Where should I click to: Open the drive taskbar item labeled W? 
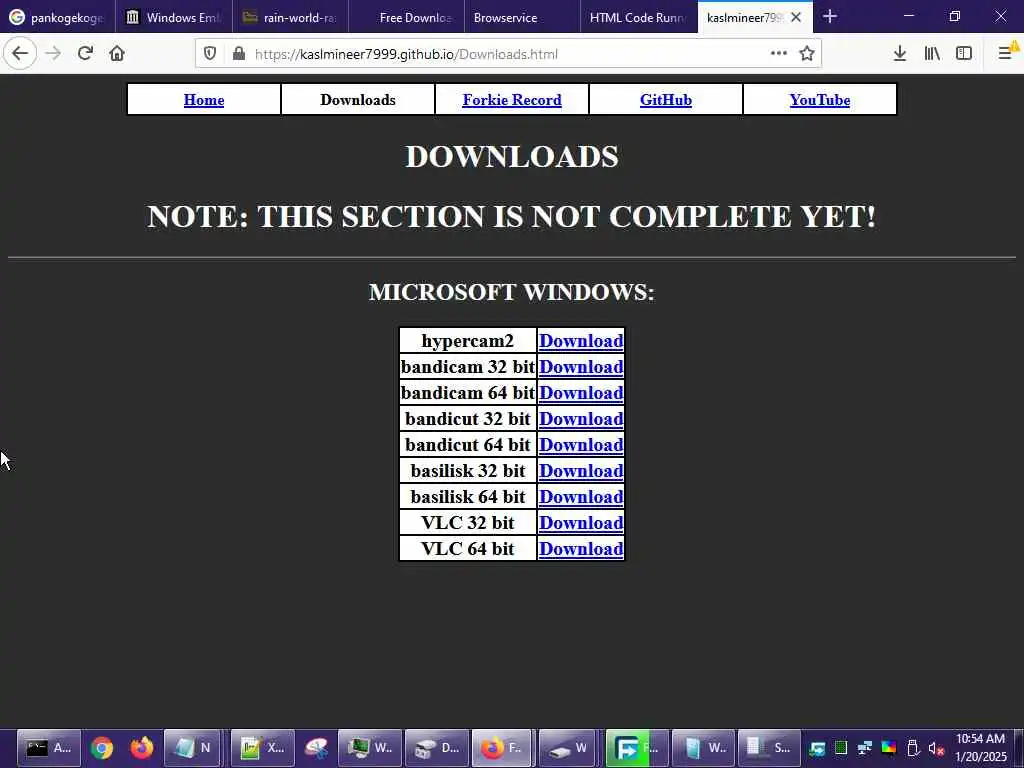[x=569, y=748]
